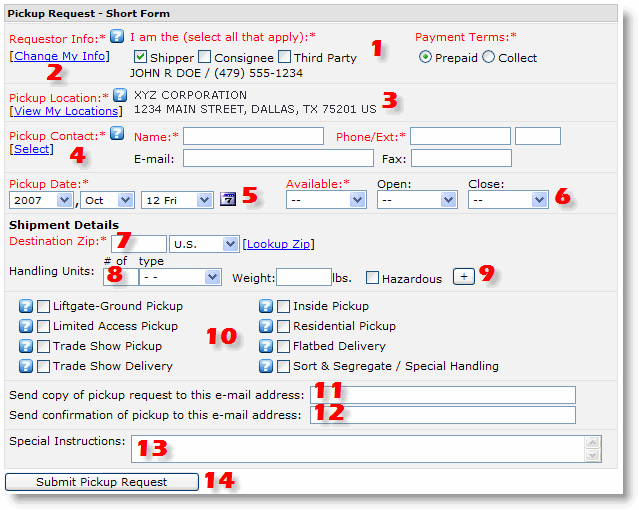Screen dimensions: 639x510
Task: Open help for Inside Pickup
Action: tap(266, 306)
